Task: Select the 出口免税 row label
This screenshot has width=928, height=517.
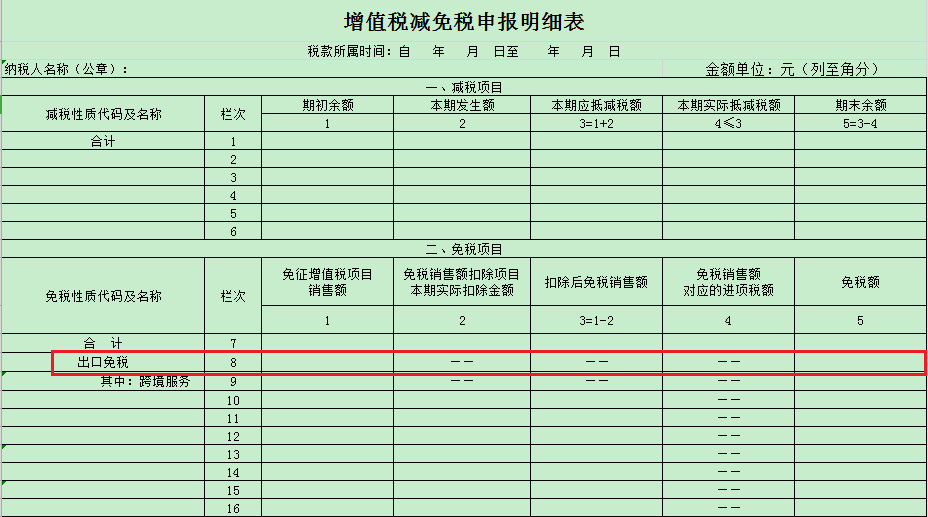Action: (103, 362)
